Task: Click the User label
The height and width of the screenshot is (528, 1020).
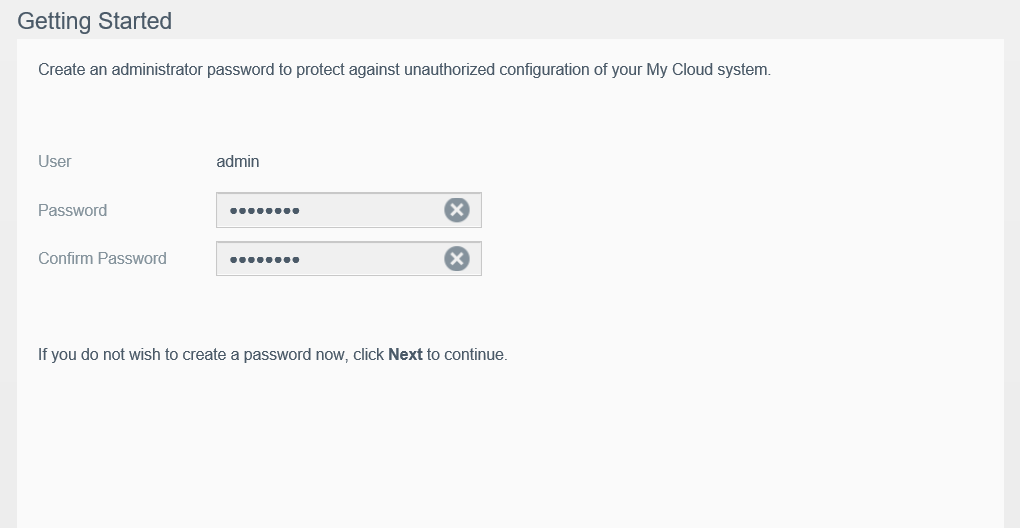Action: [x=55, y=161]
